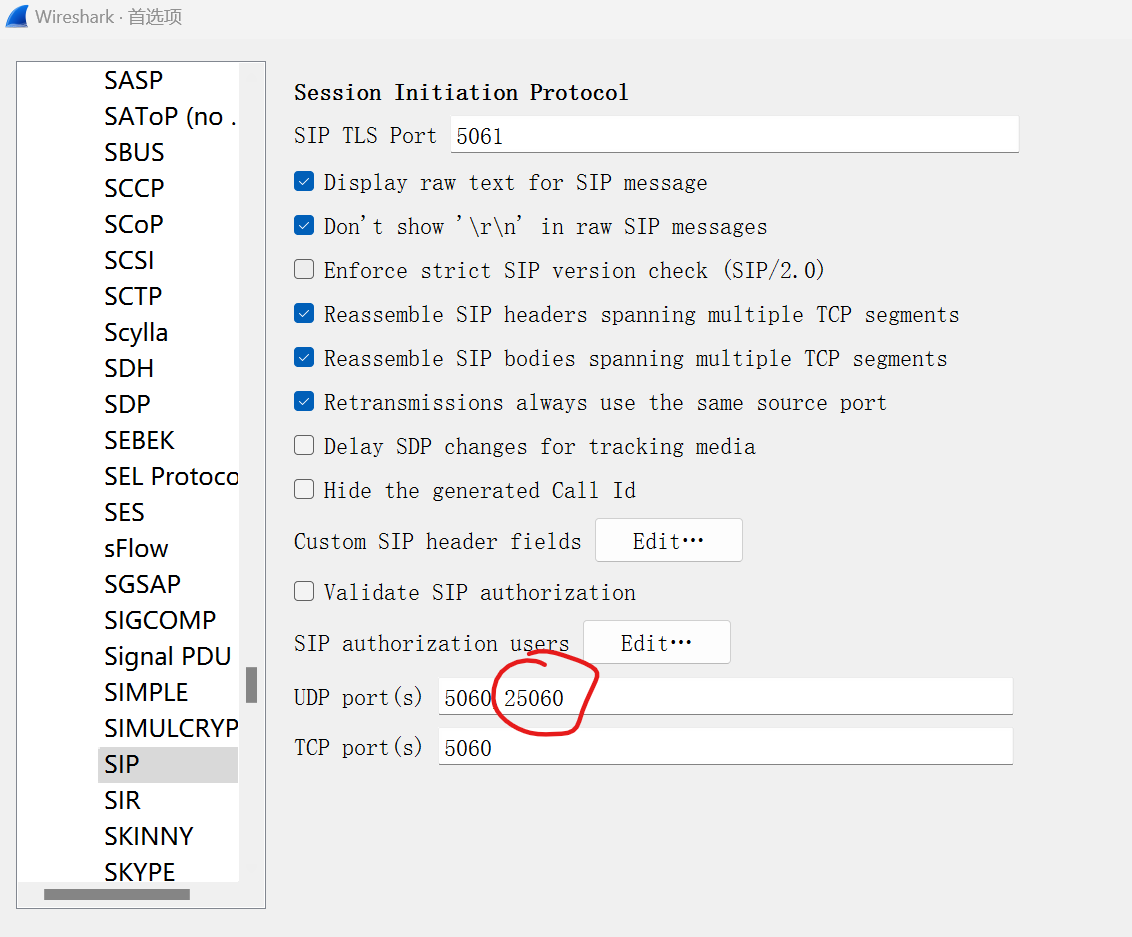Uncheck Display raw text for SIP message
This screenshot has height=937, width=1132.
click(x=304, y=182)
